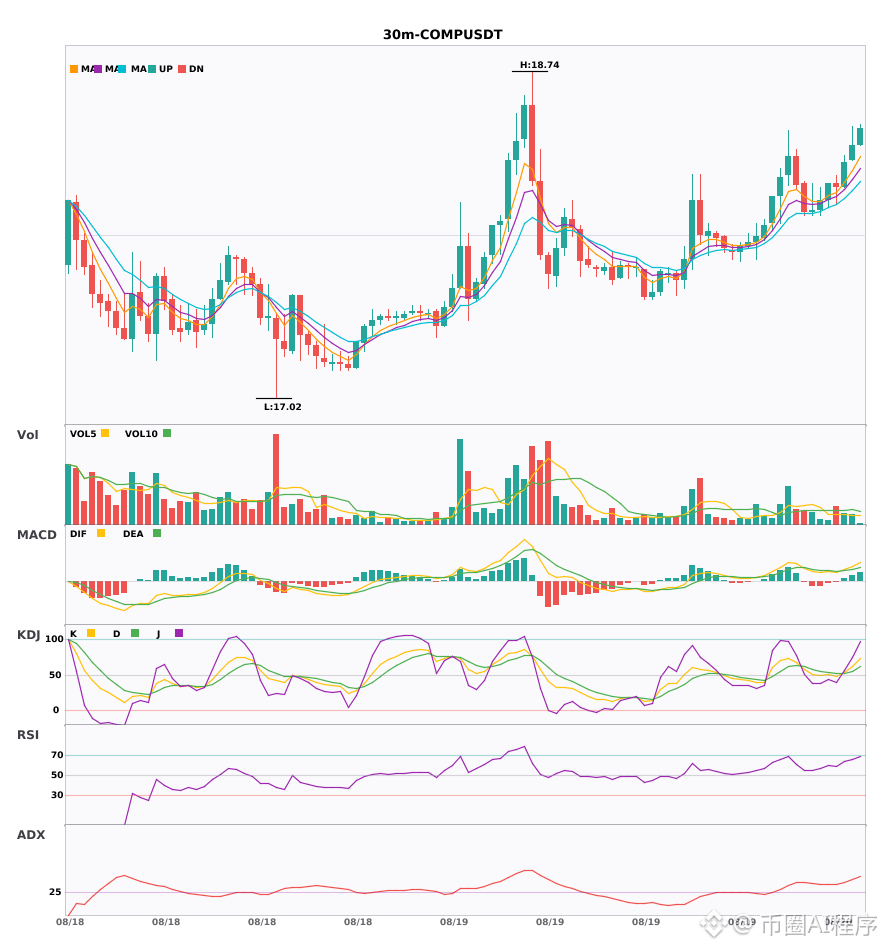Select the MACD panel label

point(36,535)
